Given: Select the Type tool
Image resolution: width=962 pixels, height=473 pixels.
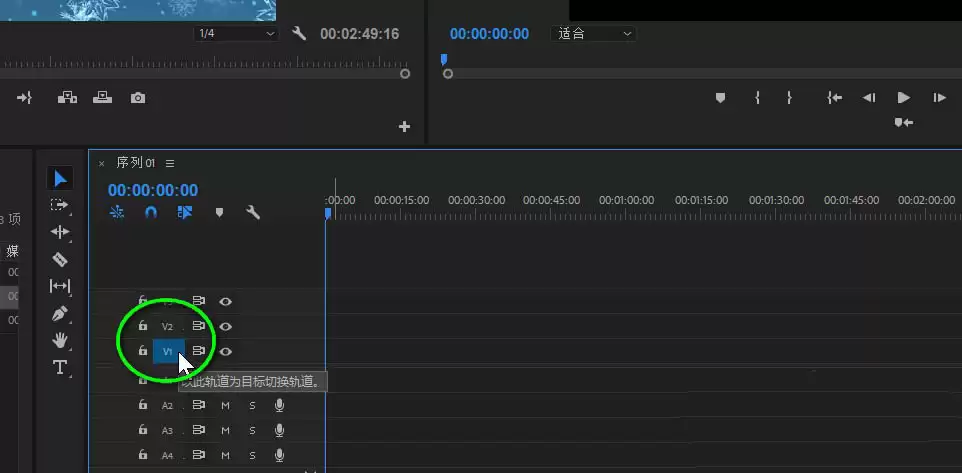Looking at the screenshot, I should 60,367.
